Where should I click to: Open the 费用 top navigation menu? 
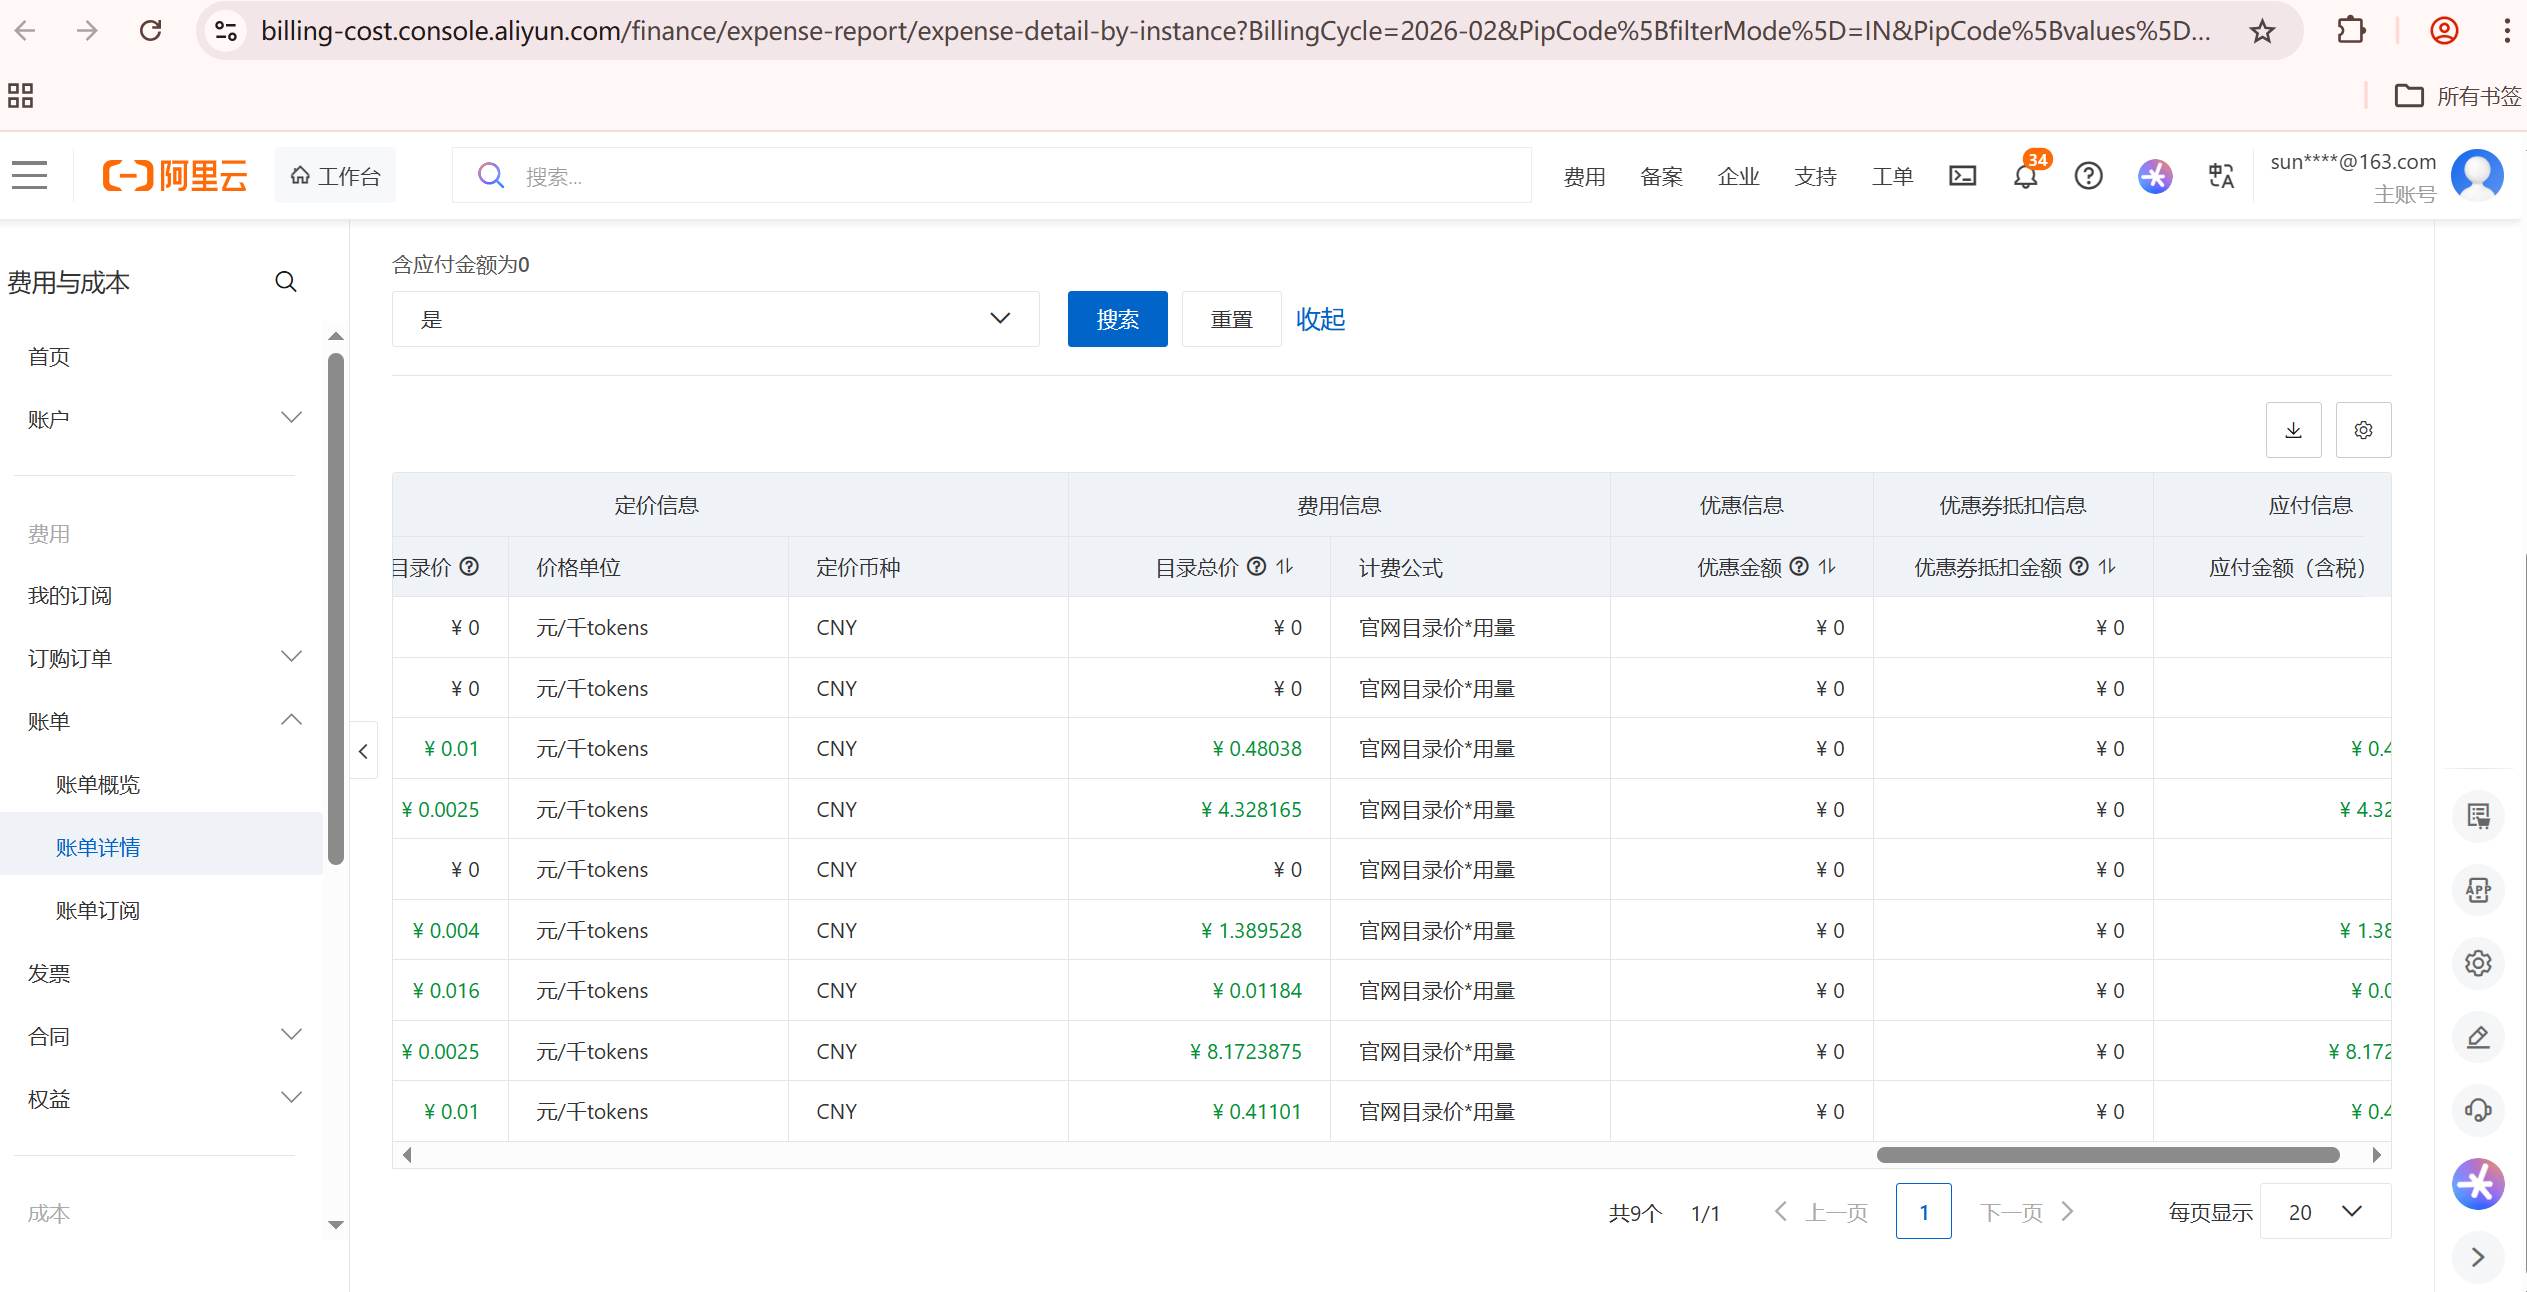tap(1584, 177)
